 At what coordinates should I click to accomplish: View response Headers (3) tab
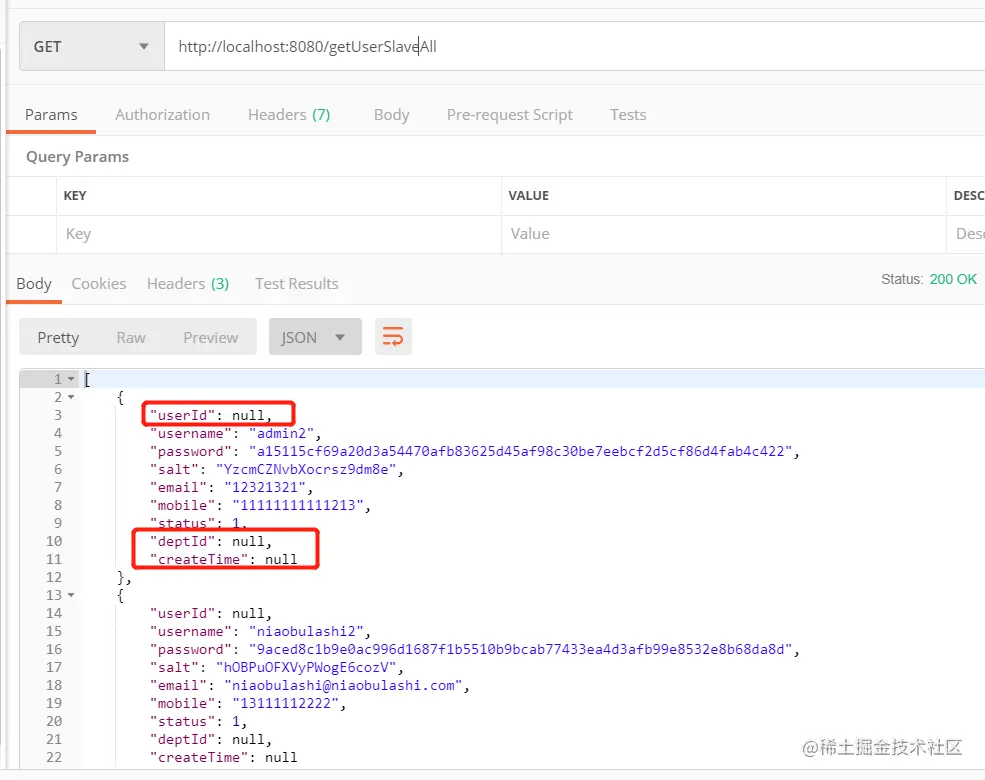click(x=188, y=284)
